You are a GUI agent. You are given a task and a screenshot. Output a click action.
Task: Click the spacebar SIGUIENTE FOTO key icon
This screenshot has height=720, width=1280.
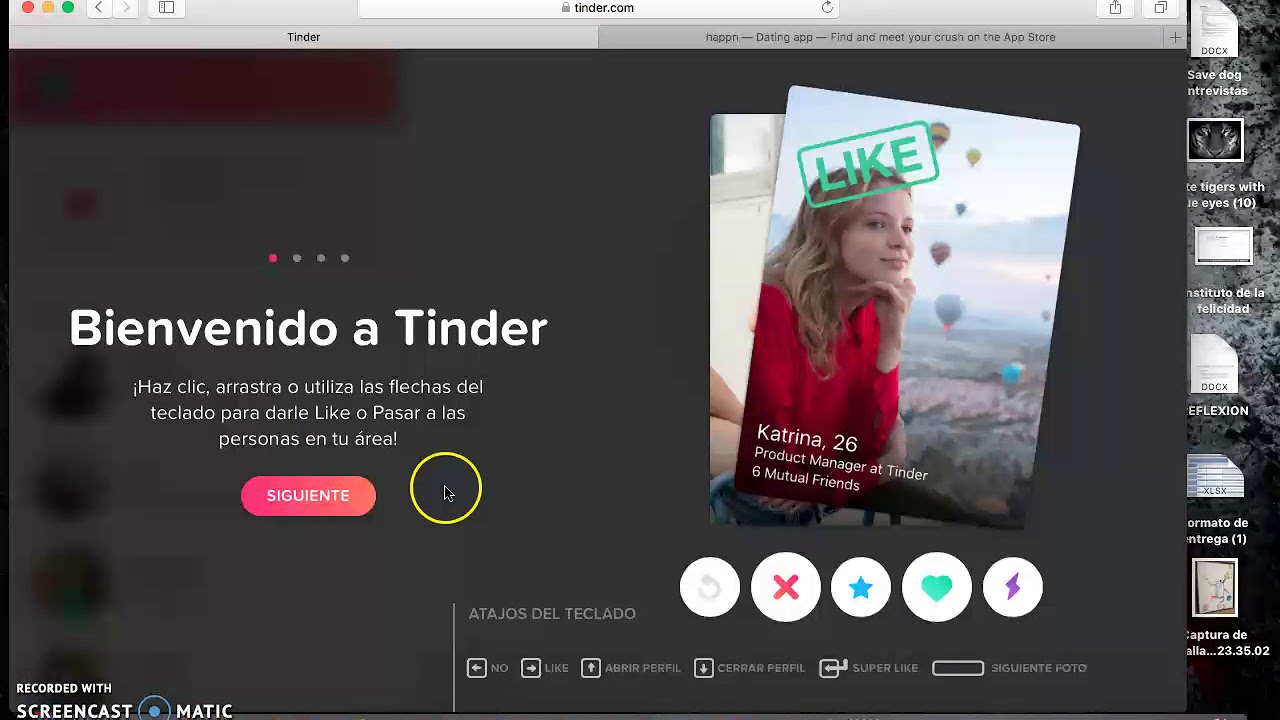pyautogui.click(x=958, y=668)
